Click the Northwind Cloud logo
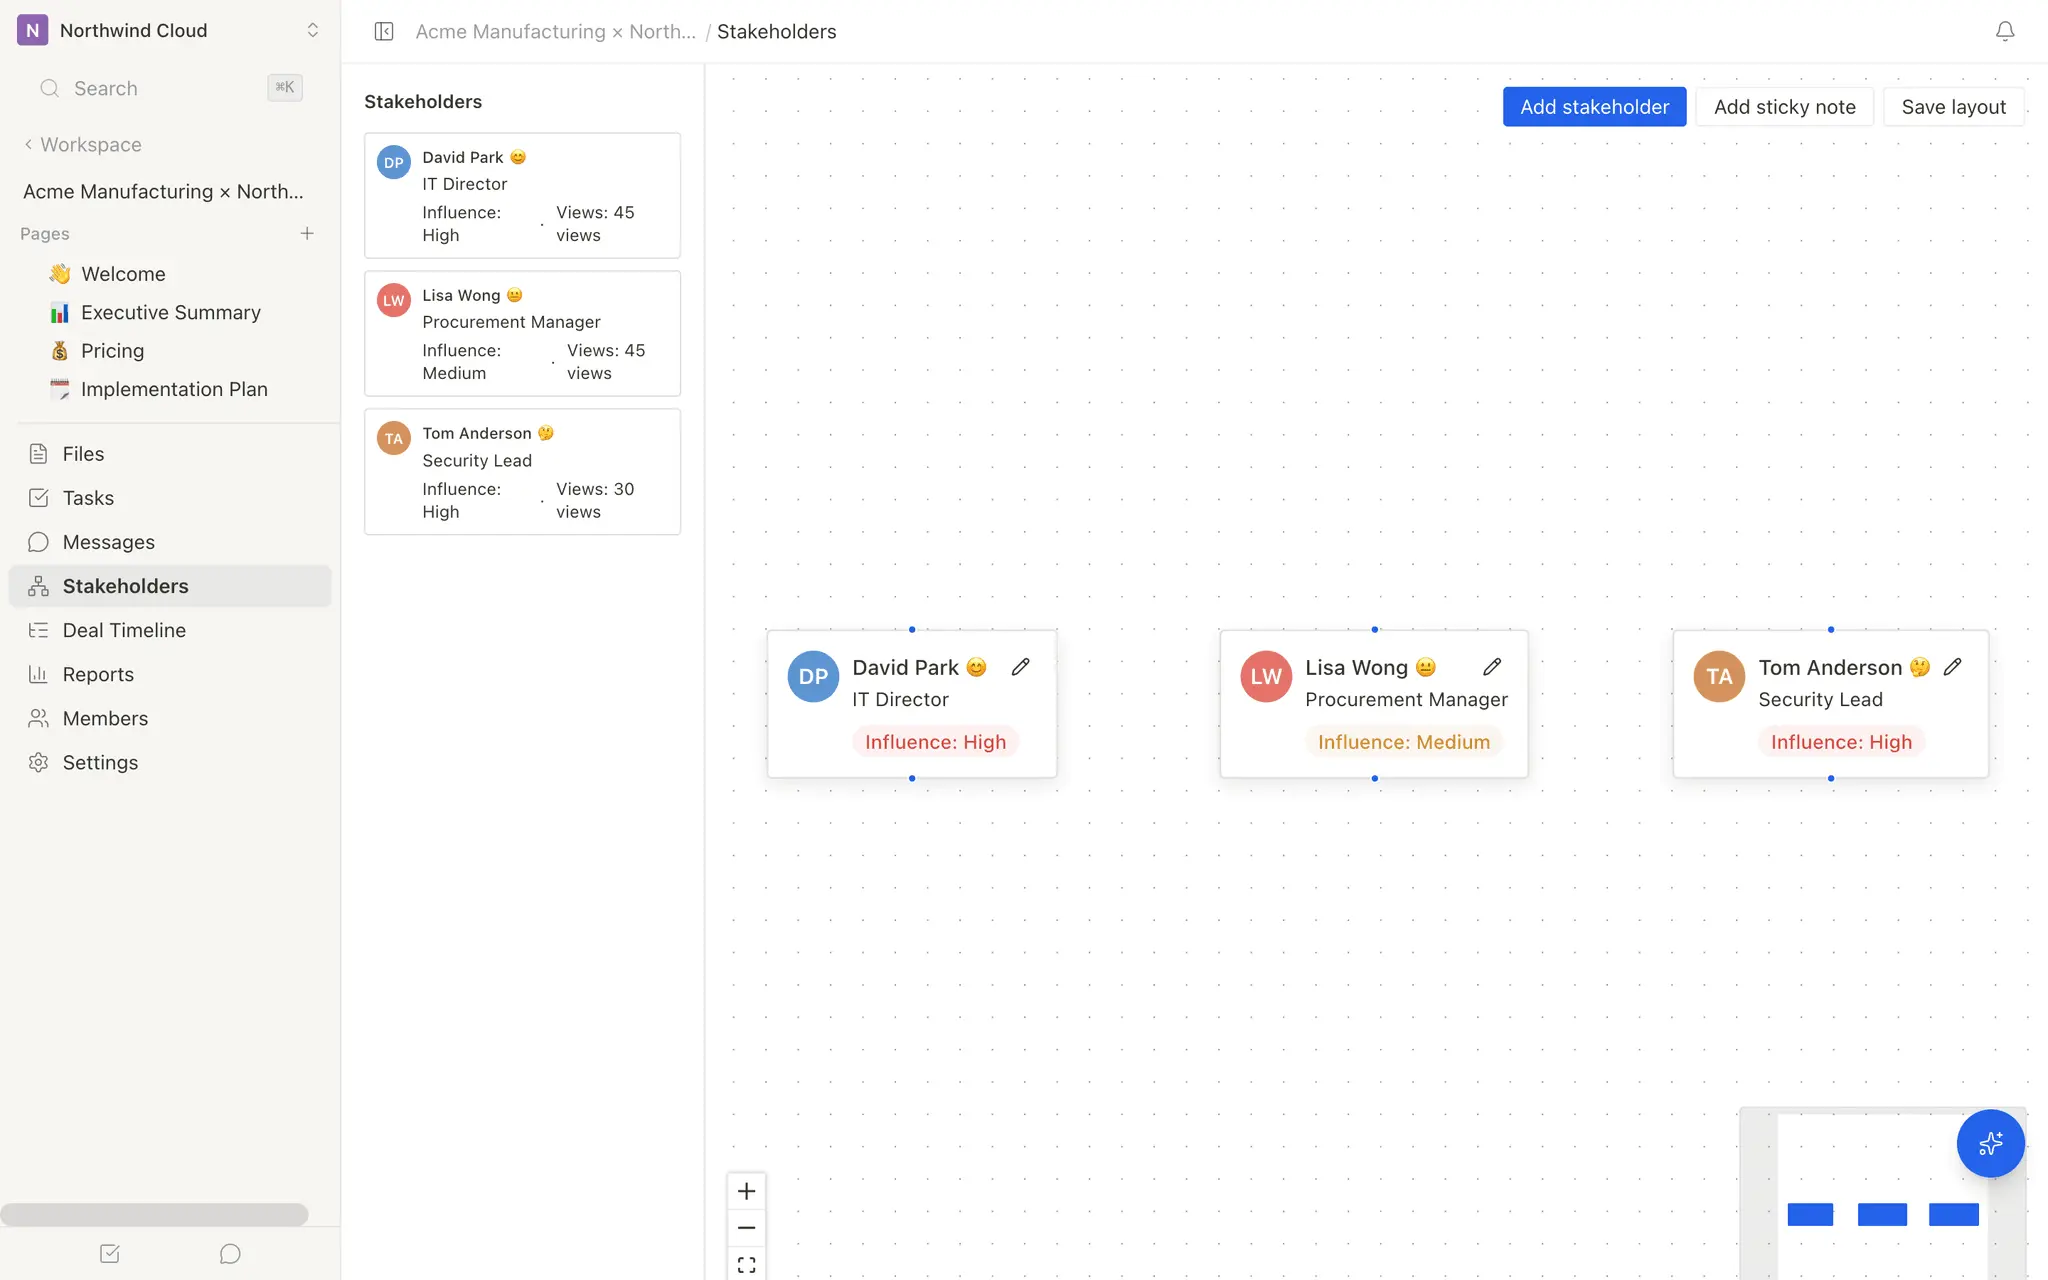2048x1280 pixels. (x=32, y=30)
